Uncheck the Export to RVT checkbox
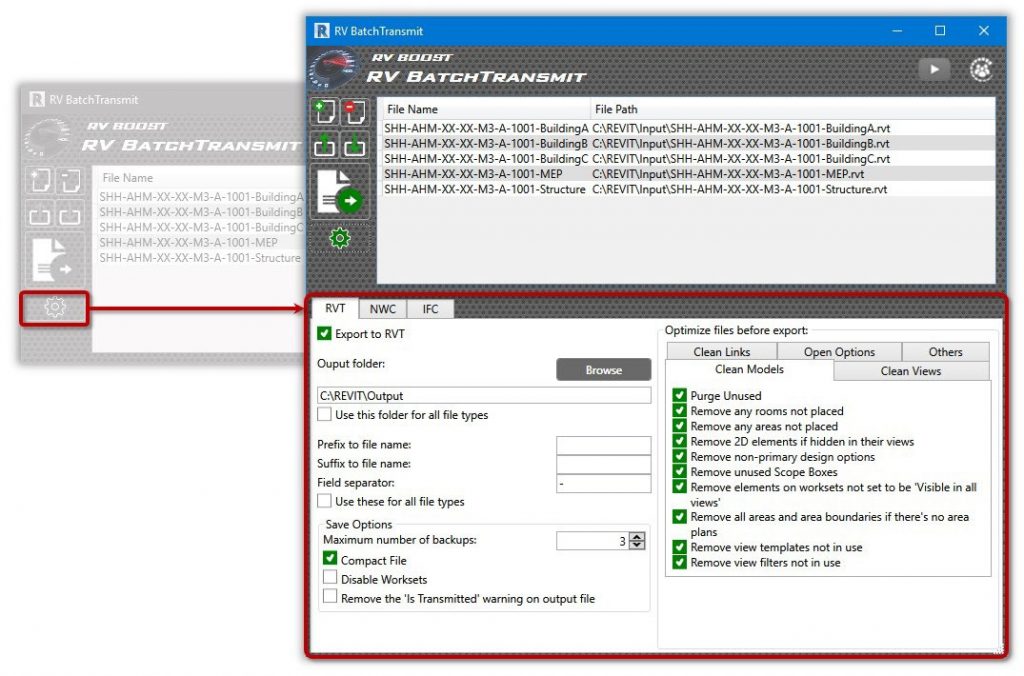The height and width of the screenshot is (676, 1024). pos(324,334)
